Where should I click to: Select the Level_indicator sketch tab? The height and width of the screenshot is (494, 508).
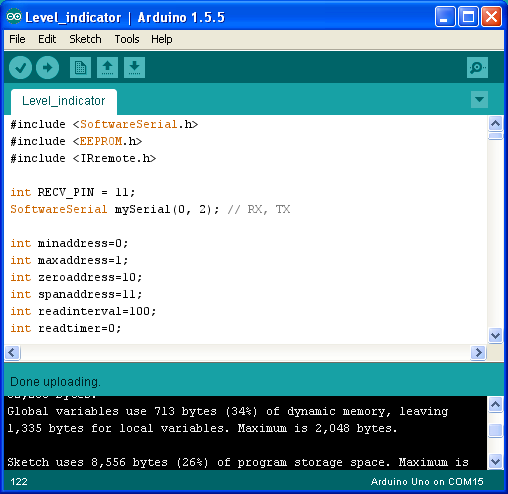point(64,101)
